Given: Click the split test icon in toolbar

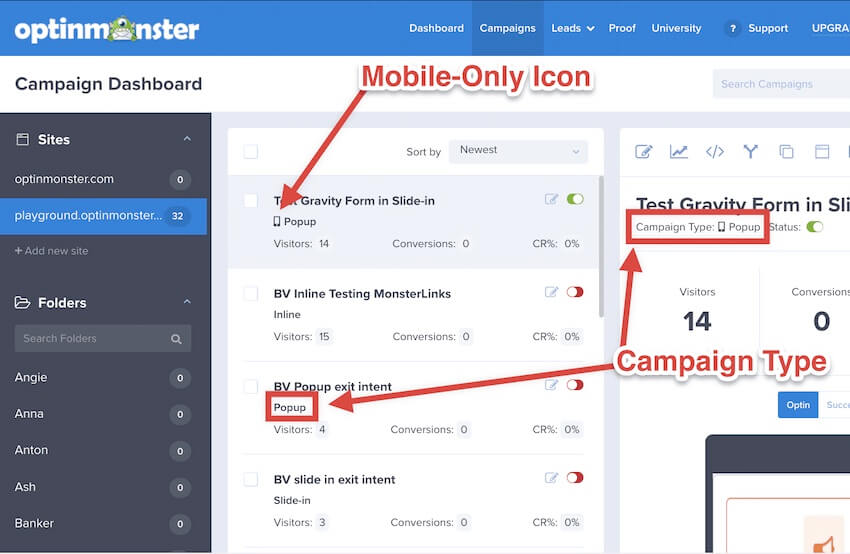Looking at the screenshot, I should pyautogui.click(x=751, y=151).
